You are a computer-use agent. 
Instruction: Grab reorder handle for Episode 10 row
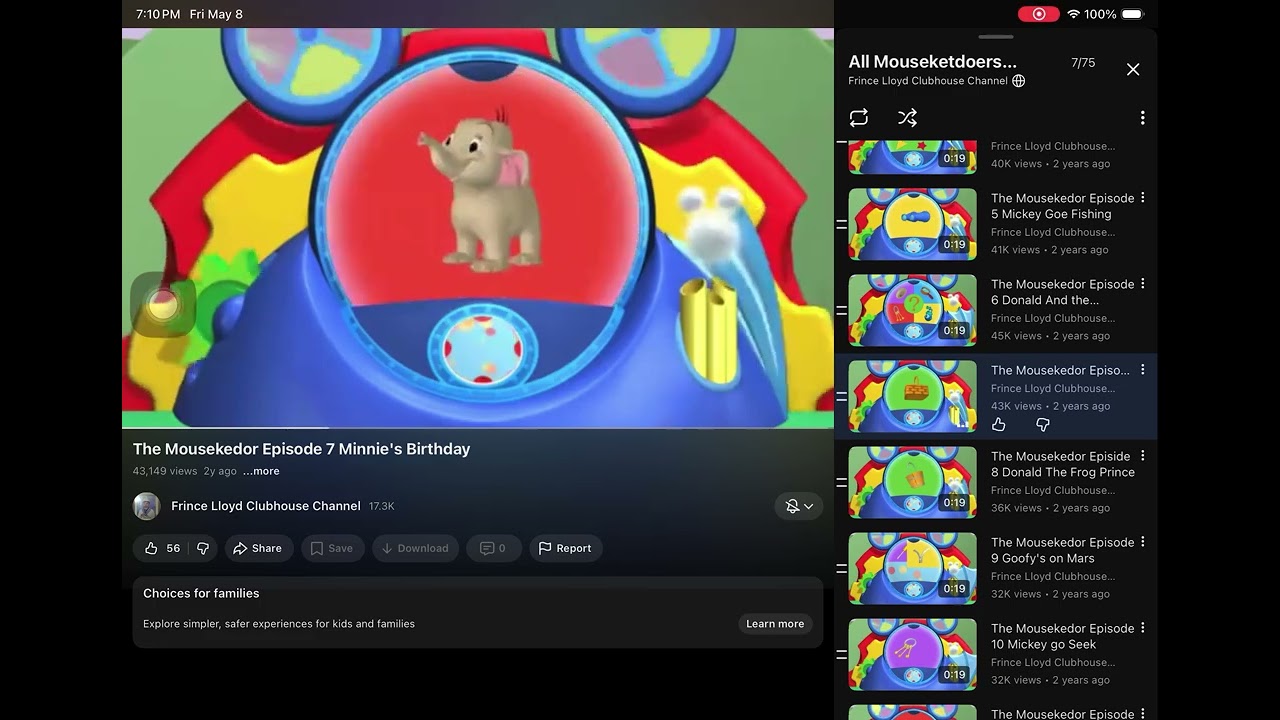(841, 654)
